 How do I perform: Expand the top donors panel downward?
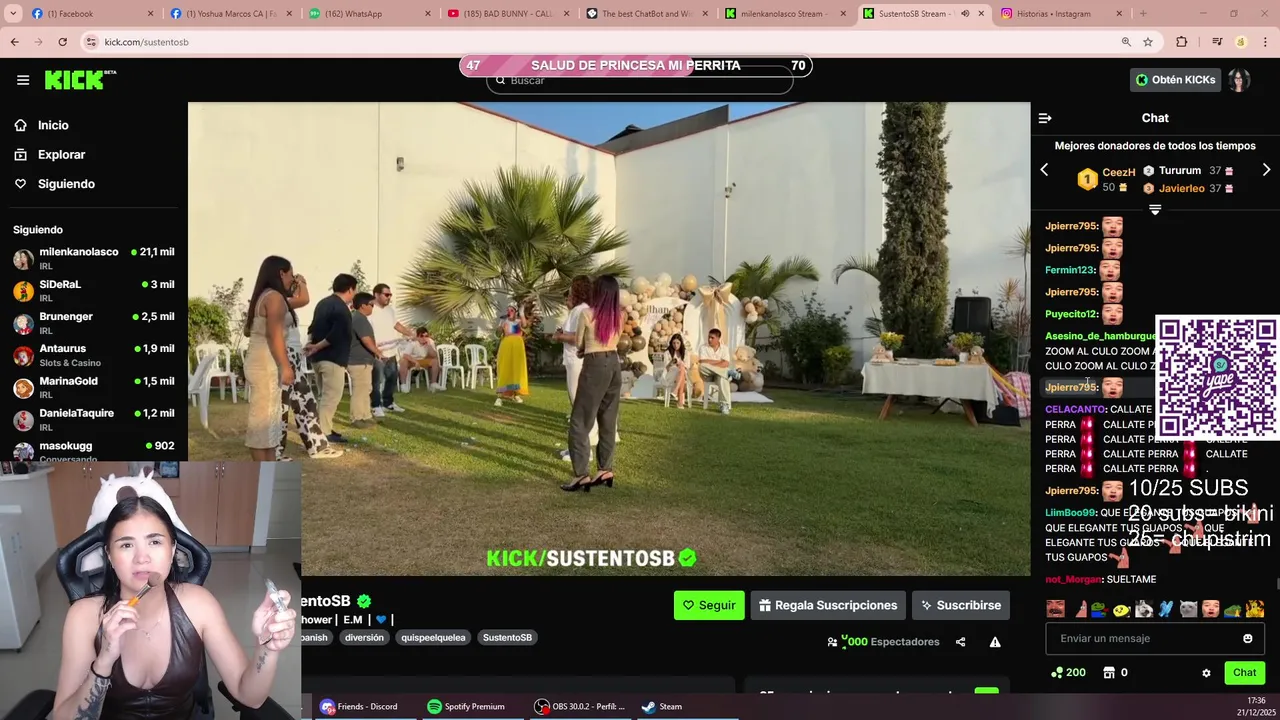(x=1155, y=210)
